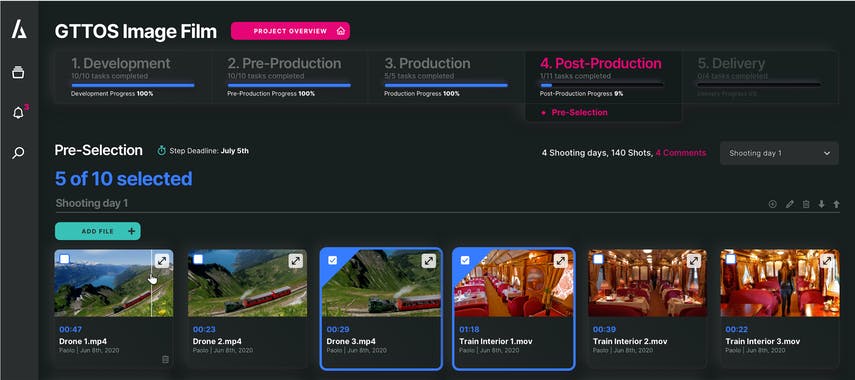This screenshot has width=855, height=380.
Task: Click the 00:47 duration on Drone 1
Action: pyautogui.click(x=70, y=329)
